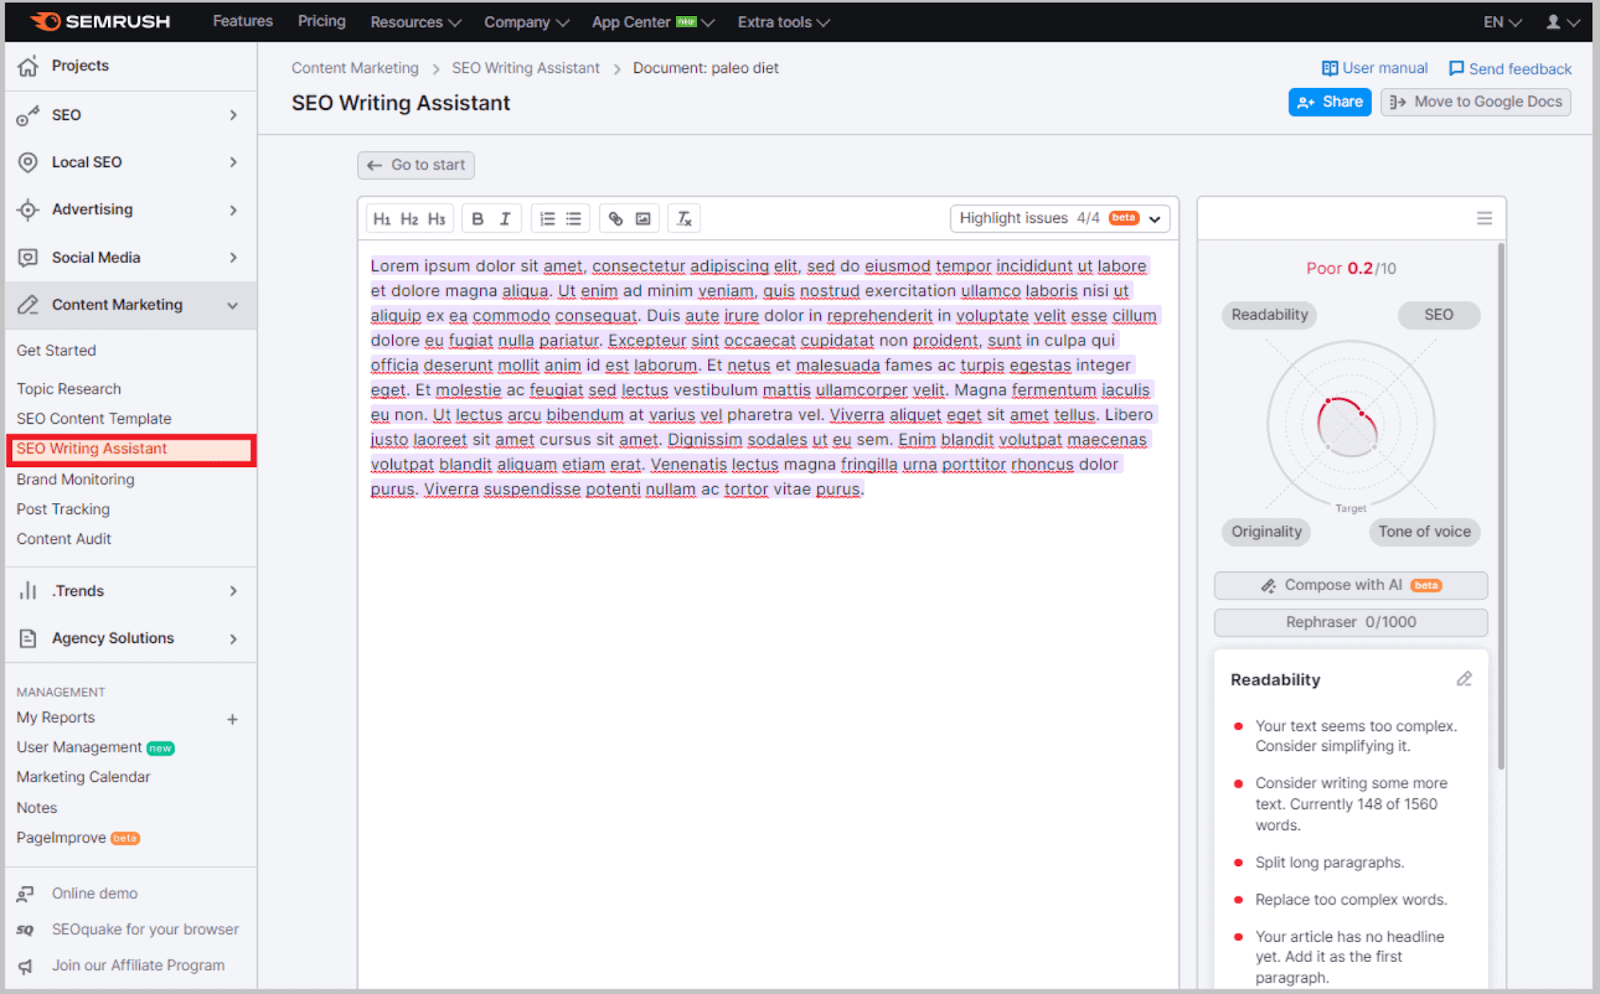1600x994 pixels.
Task: Edit Readability settings with pencil icon
Action: [x=1464, y=679]
